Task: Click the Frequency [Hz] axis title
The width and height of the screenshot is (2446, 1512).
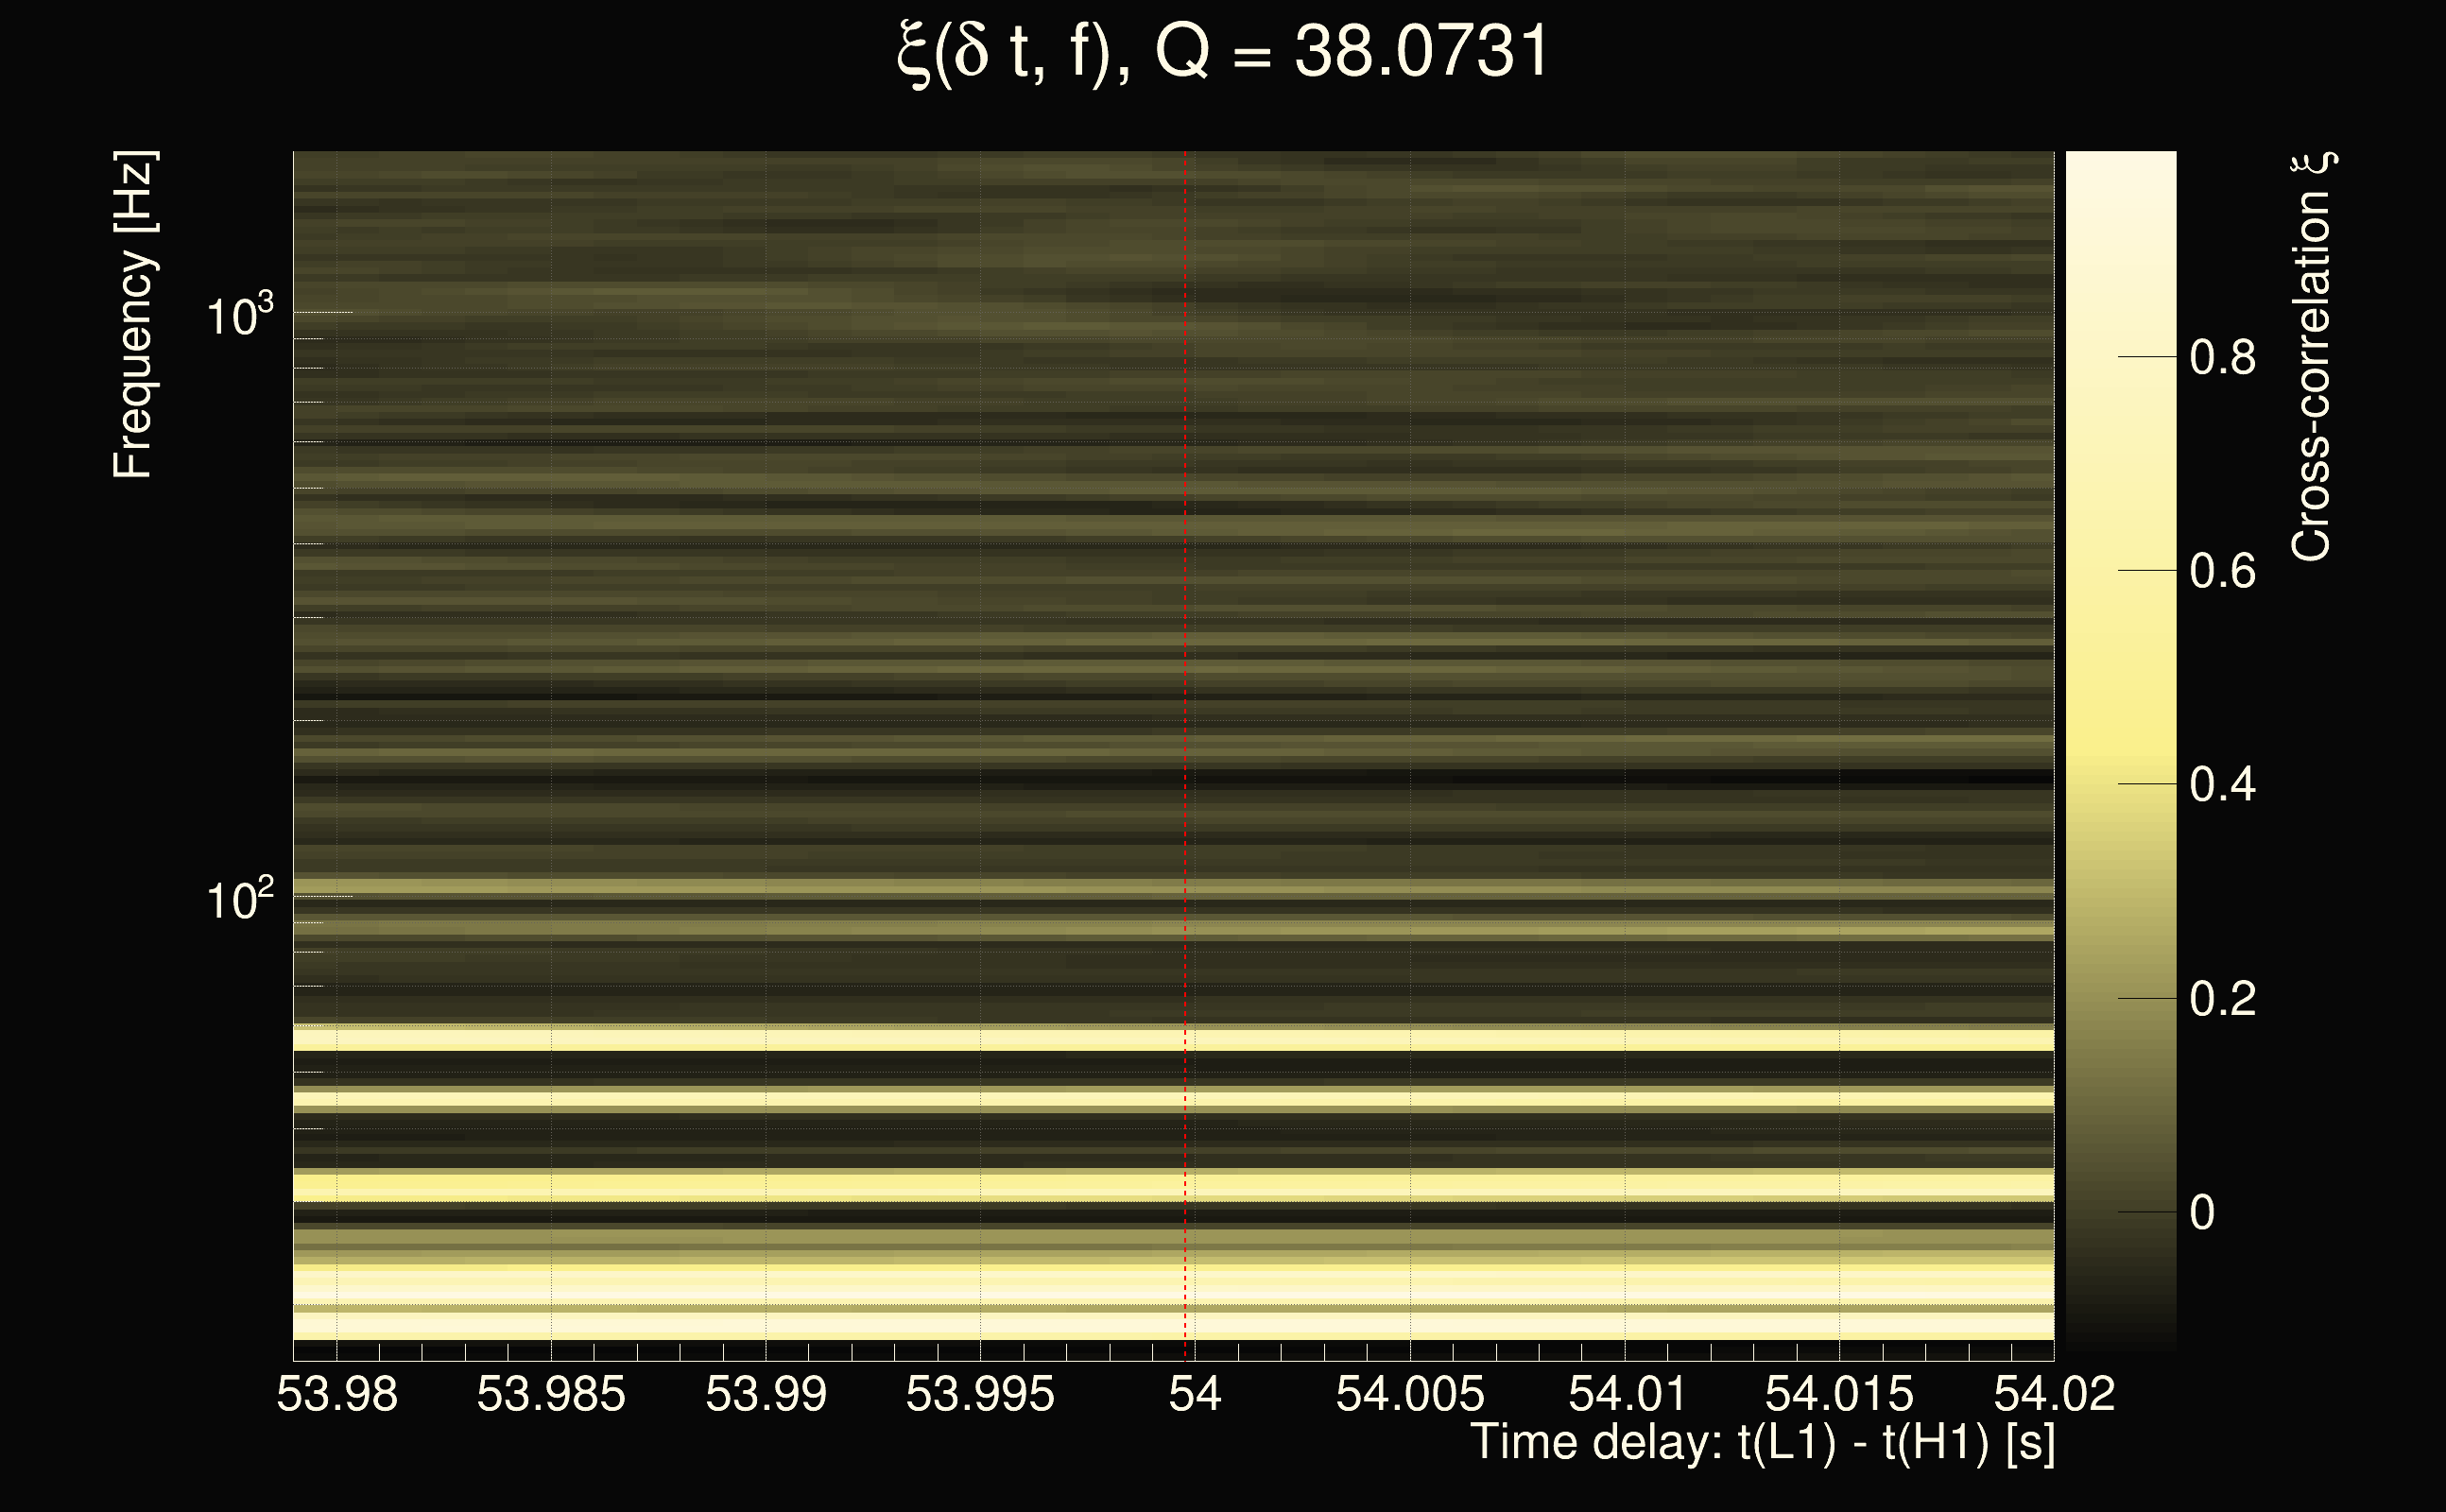Action: (133, 315)
